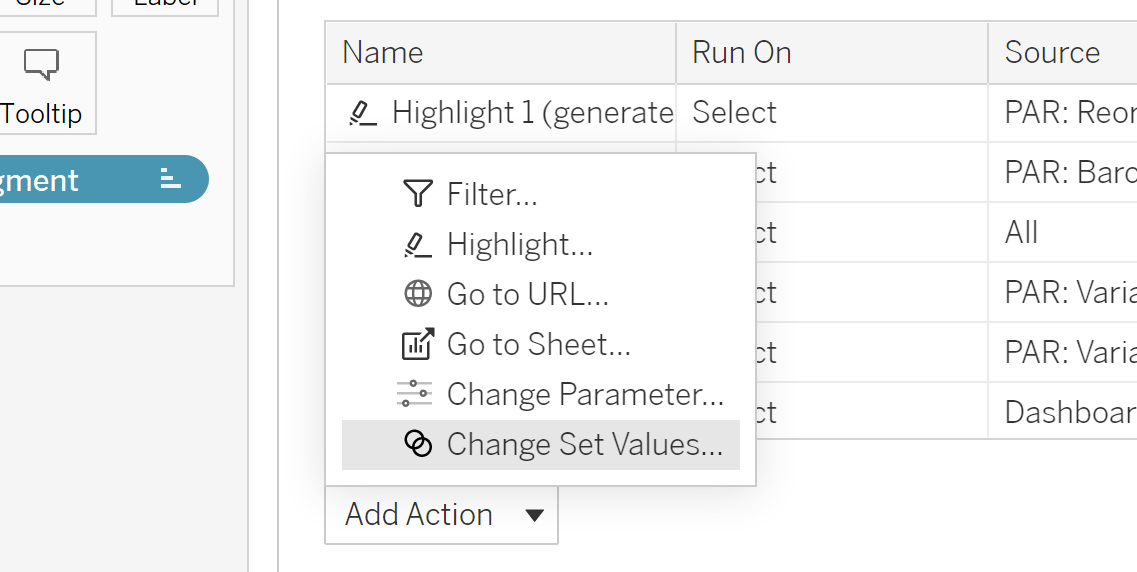Choose Highlight... from the action menu
Viewport: 1137px width, 572px height.
pyautogui.click(x=520, y=244)
